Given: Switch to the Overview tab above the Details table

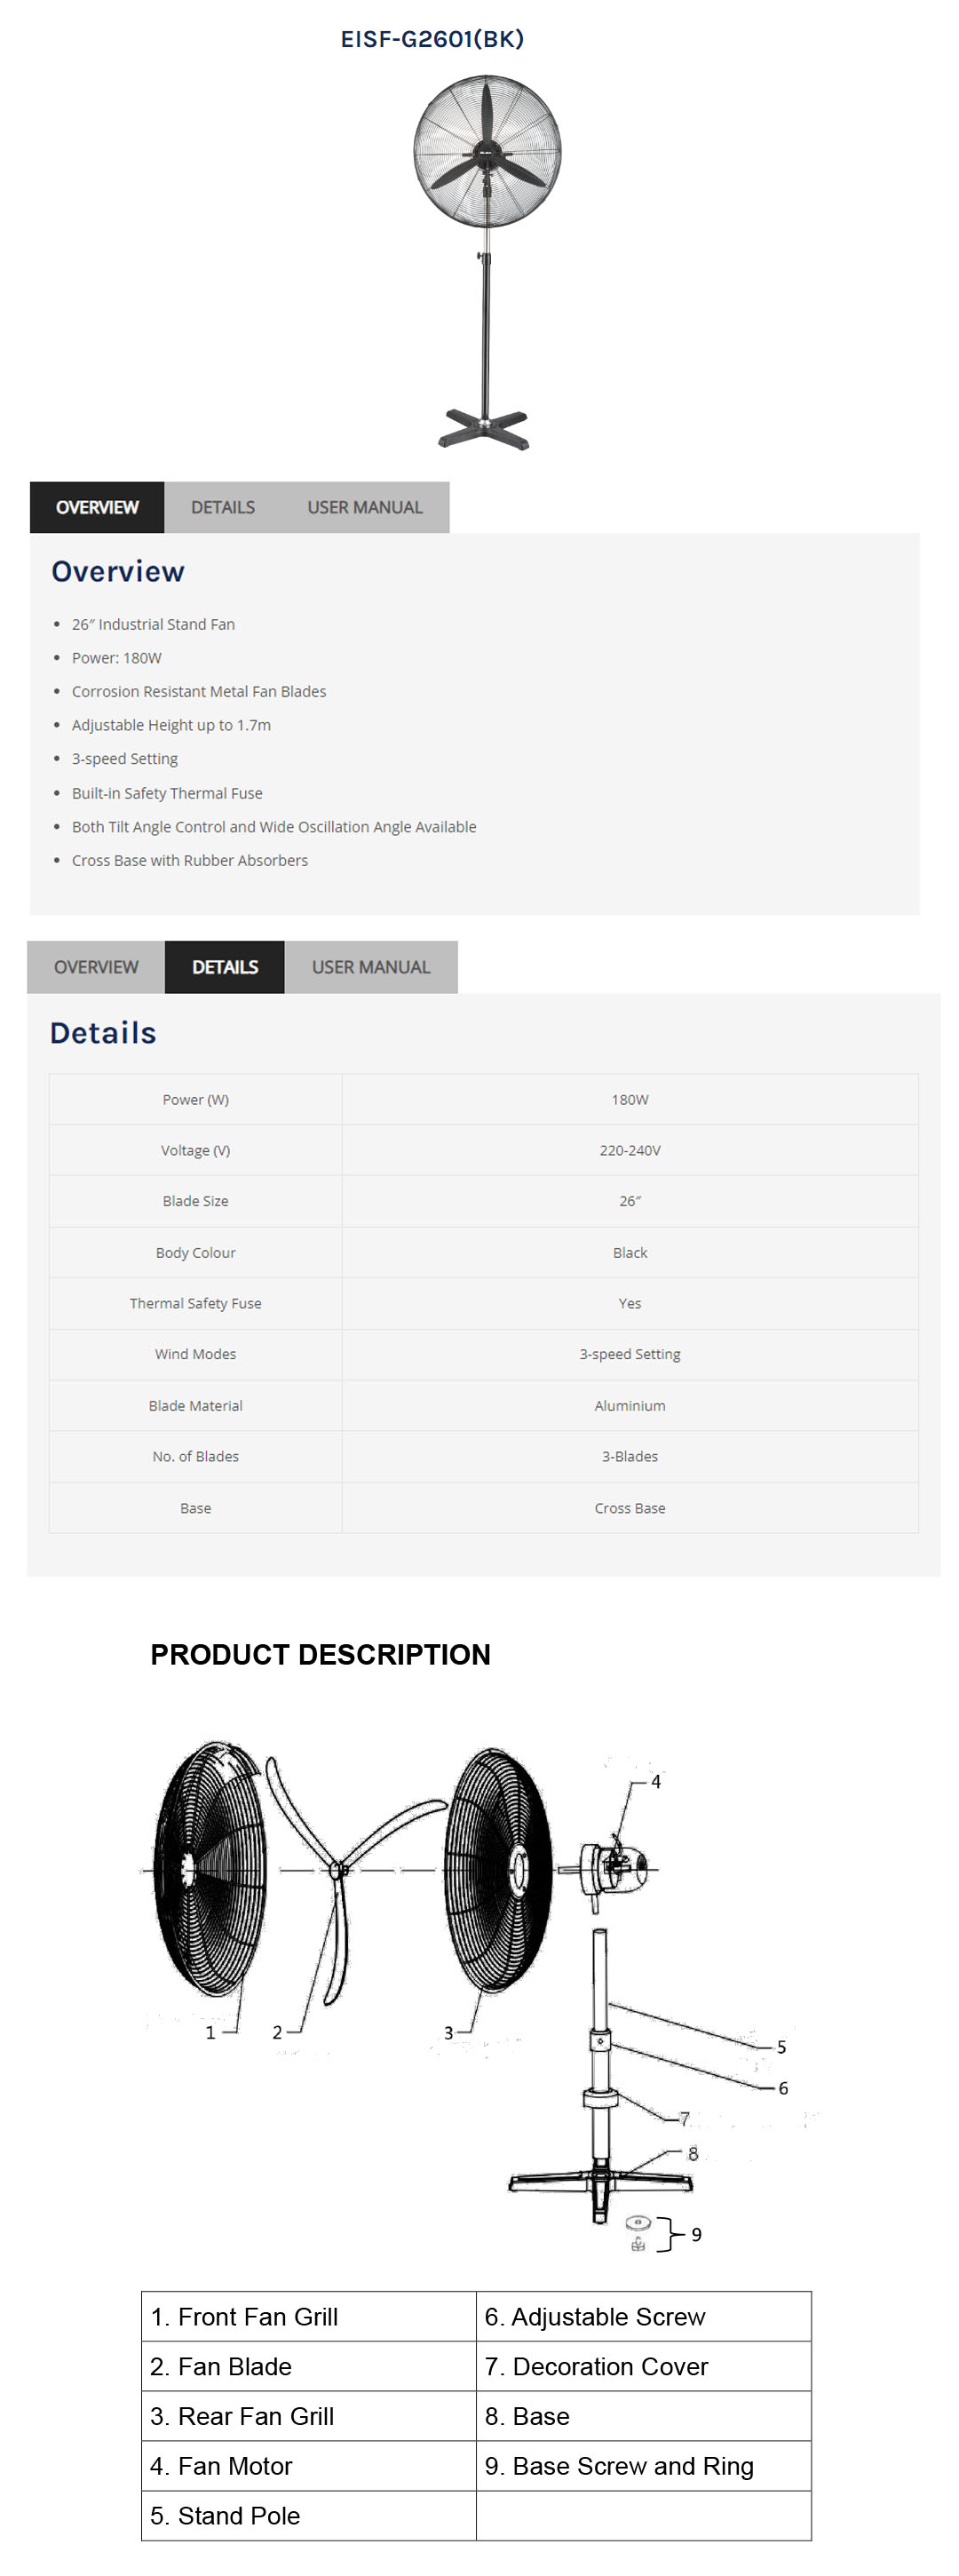Looking at the screenshot, I should click(96, 967).
